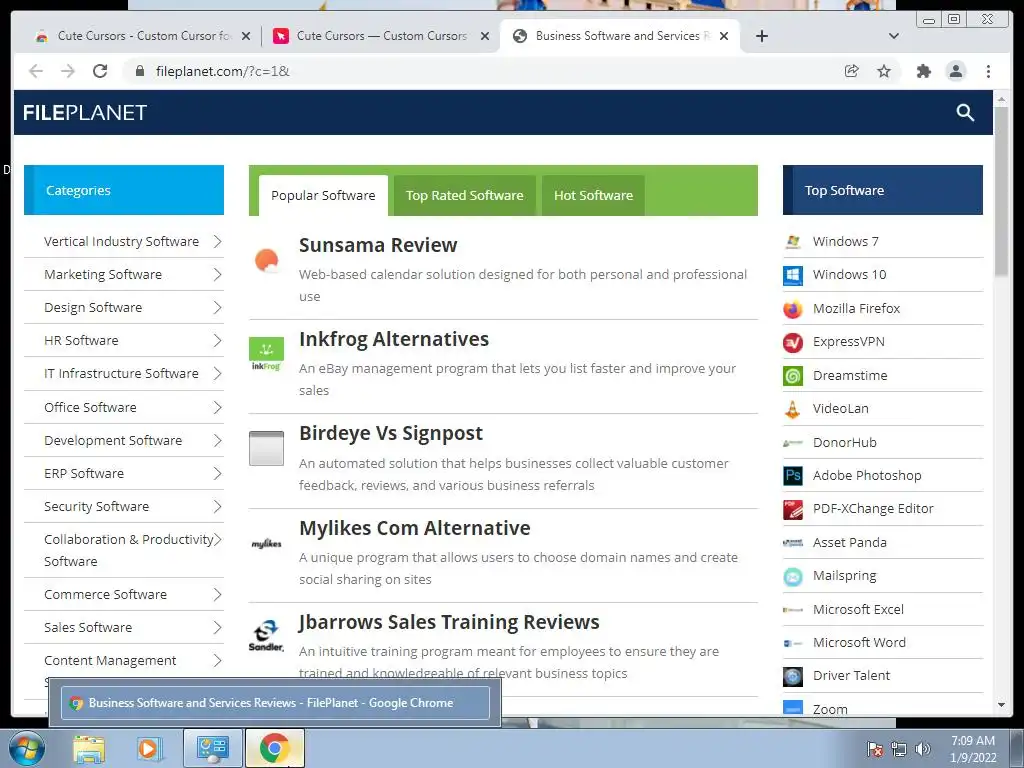Image resolution: width=1024 pixels, height=768 pixels.
Task: Open Inkfrog Alternatives article
Action: point(394,340)
